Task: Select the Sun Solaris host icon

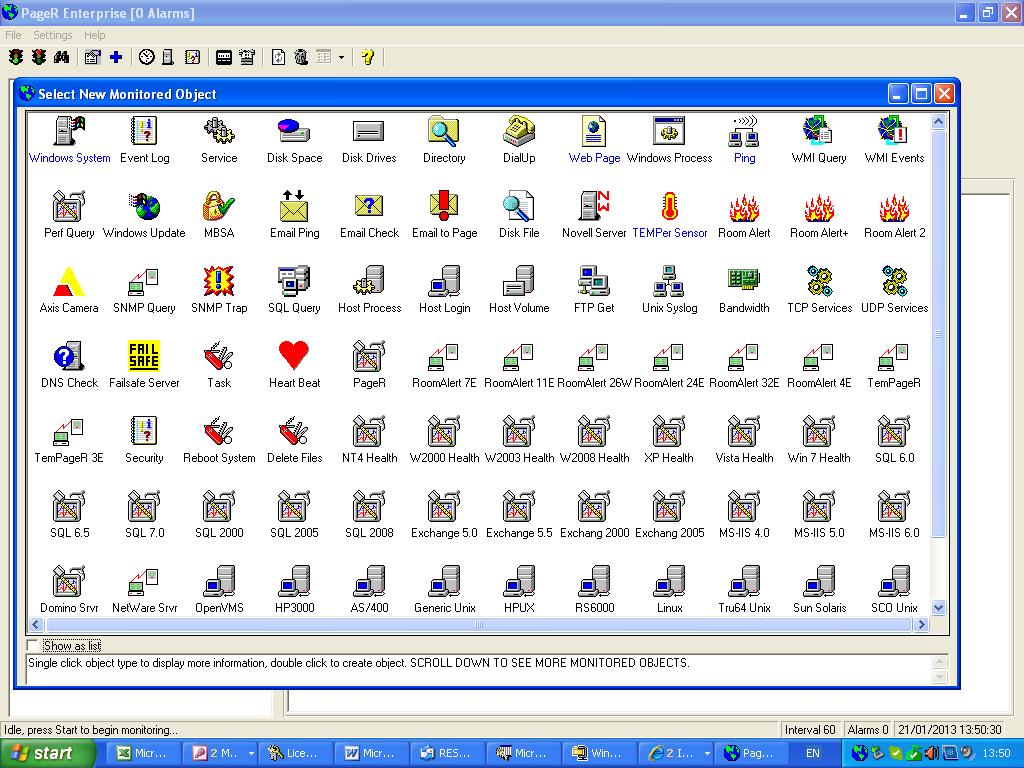Action: point(819,581)
